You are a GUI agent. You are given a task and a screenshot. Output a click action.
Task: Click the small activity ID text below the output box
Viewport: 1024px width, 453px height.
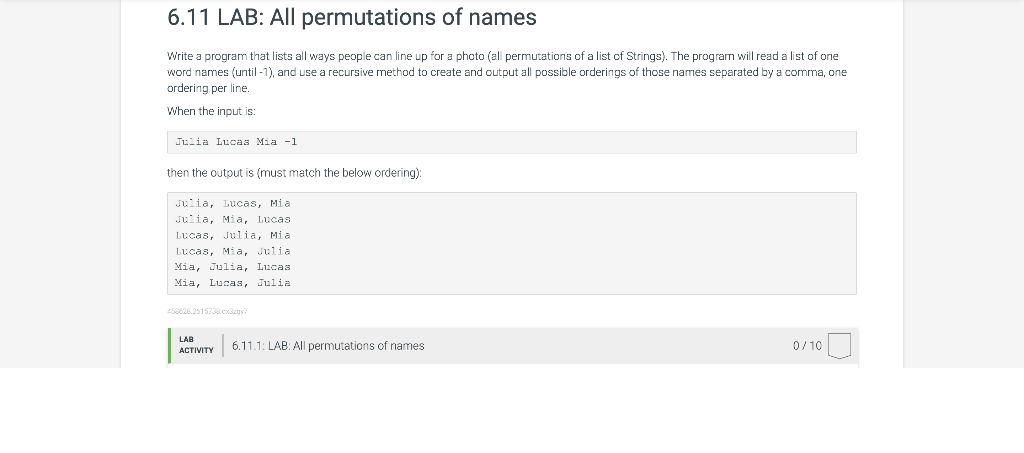pos(207,311)
